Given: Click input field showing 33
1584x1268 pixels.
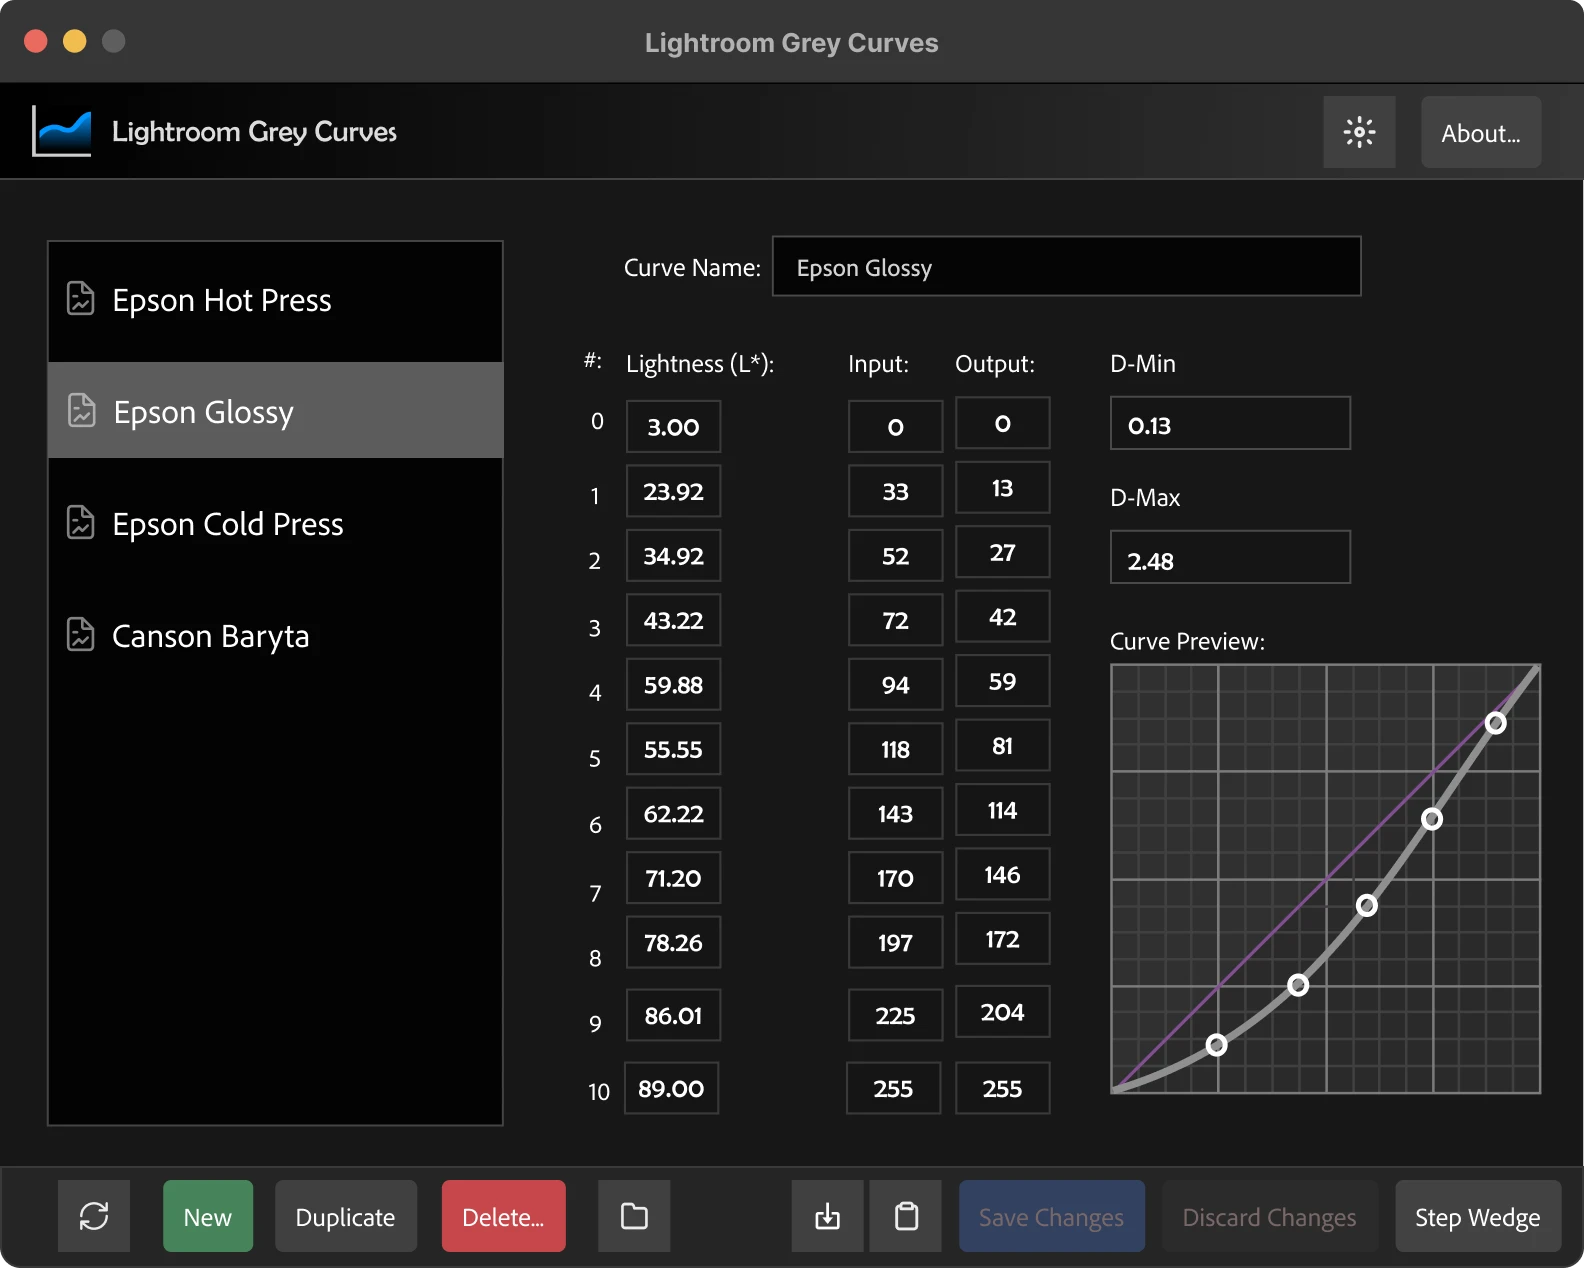Looking at the screenshot, I should pyautogui.click(x=895, y=491).
